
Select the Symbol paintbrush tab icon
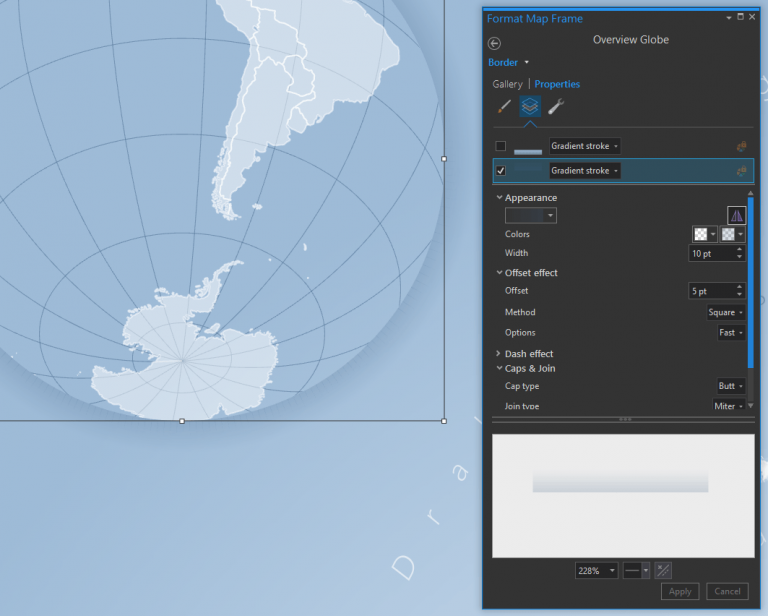click(x=504, y=106)
